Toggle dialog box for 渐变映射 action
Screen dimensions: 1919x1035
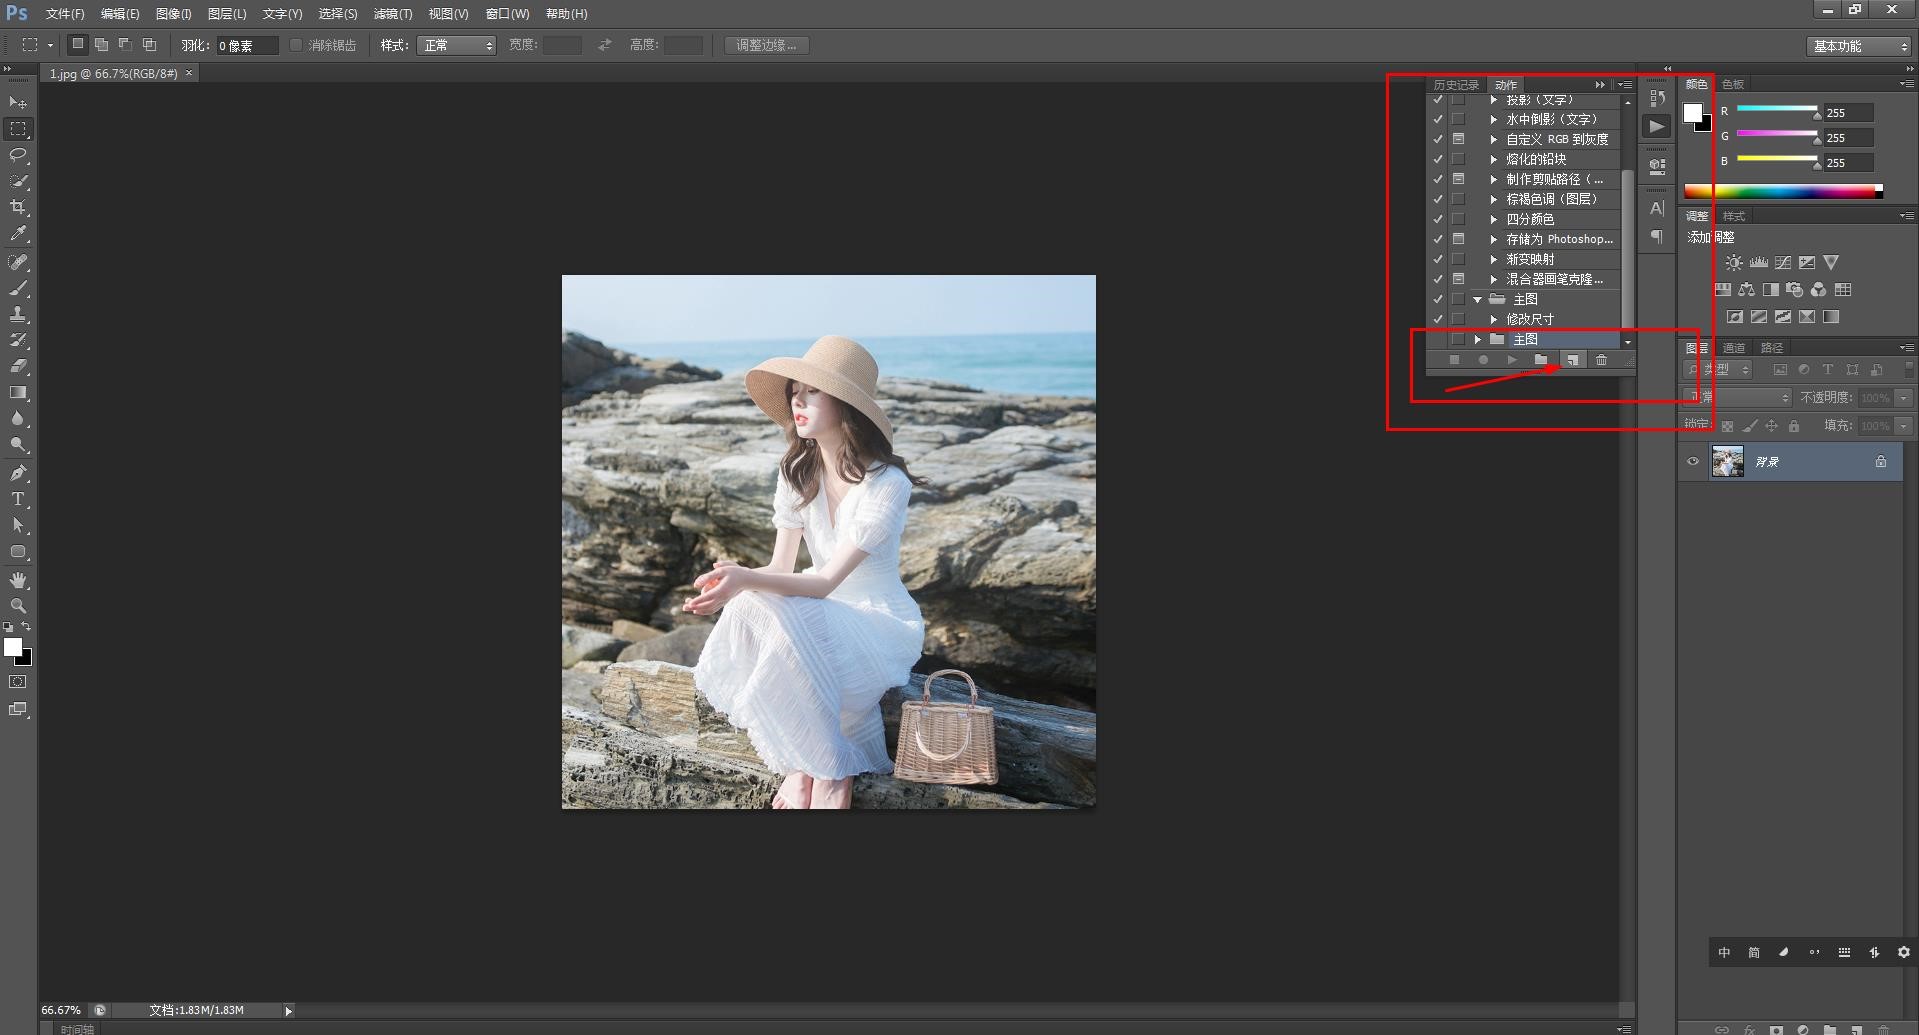[1459, 259]
